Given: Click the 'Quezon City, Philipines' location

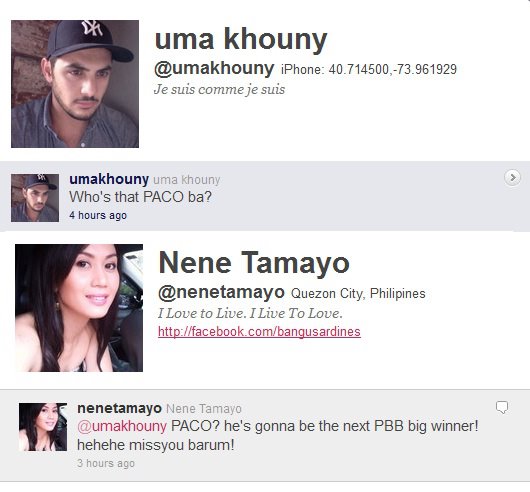Looking at the screenshot, I should tap(358, 294).
